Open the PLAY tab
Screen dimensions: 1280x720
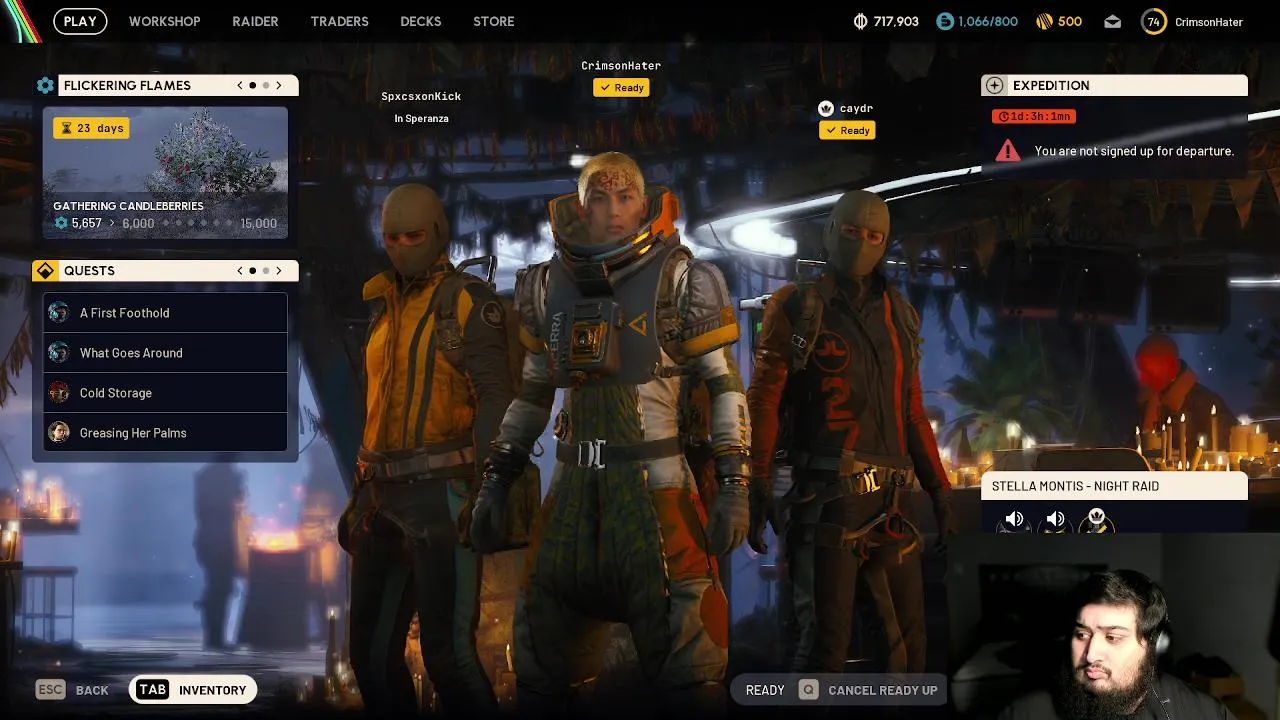pos(80,21)
